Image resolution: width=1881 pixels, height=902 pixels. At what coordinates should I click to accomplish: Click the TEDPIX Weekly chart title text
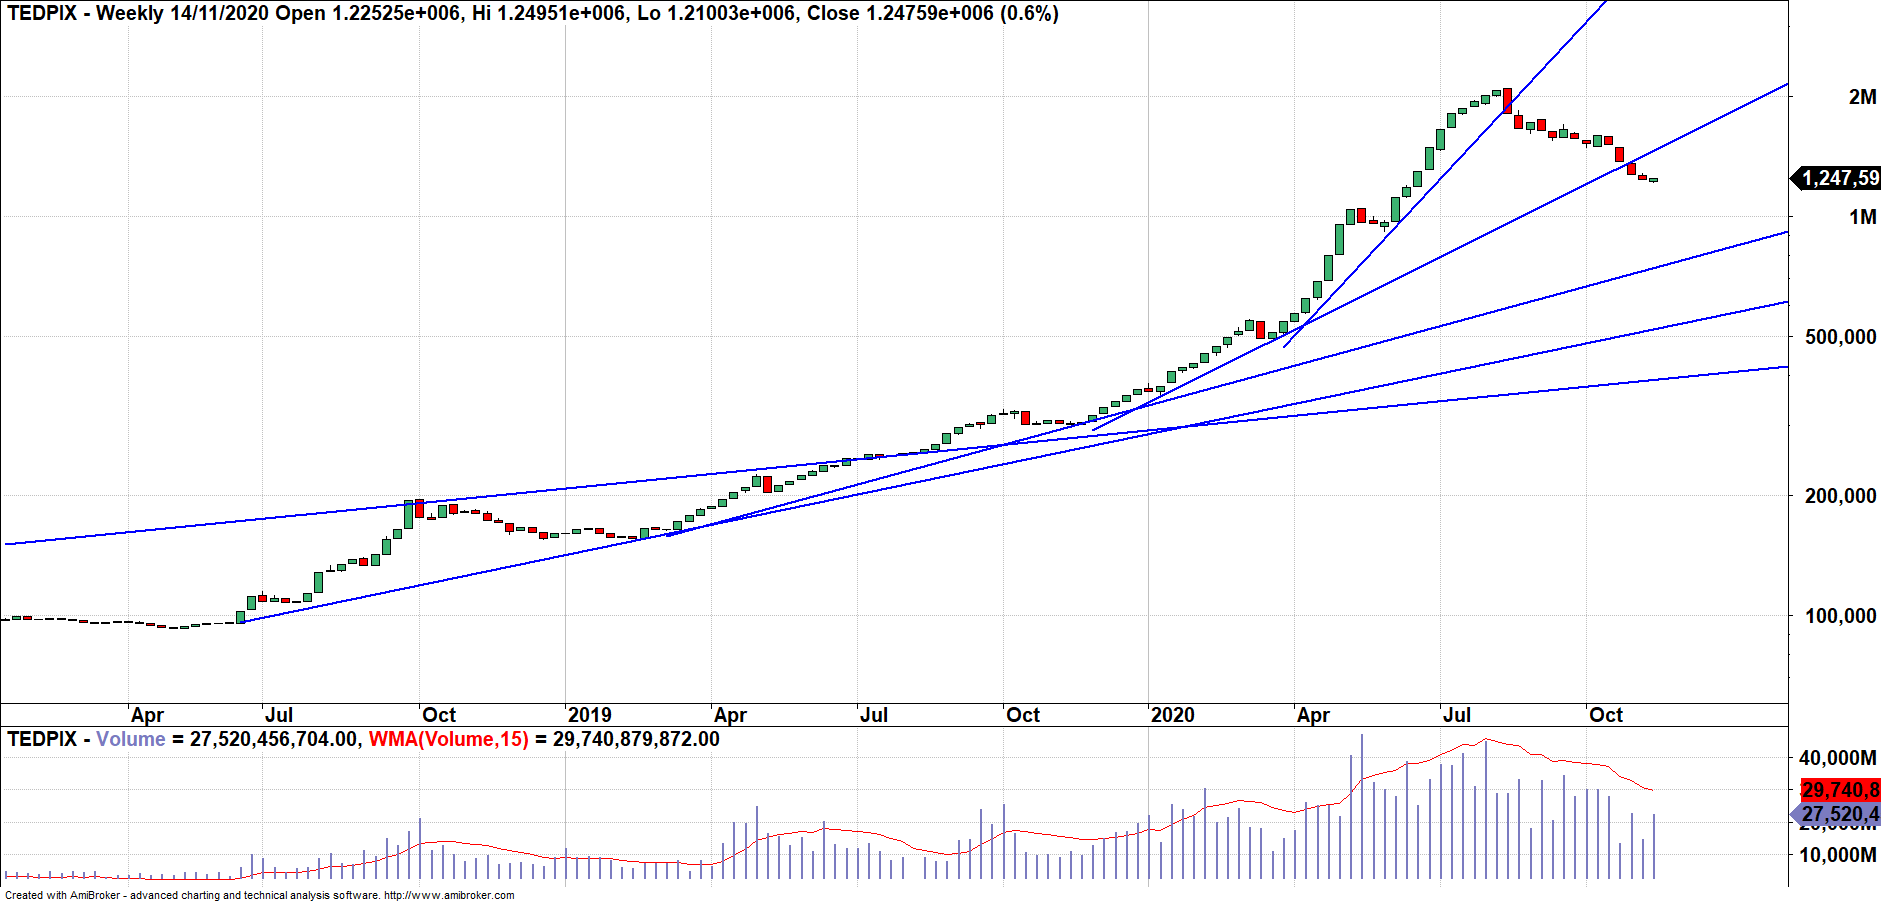click(532, 13)
